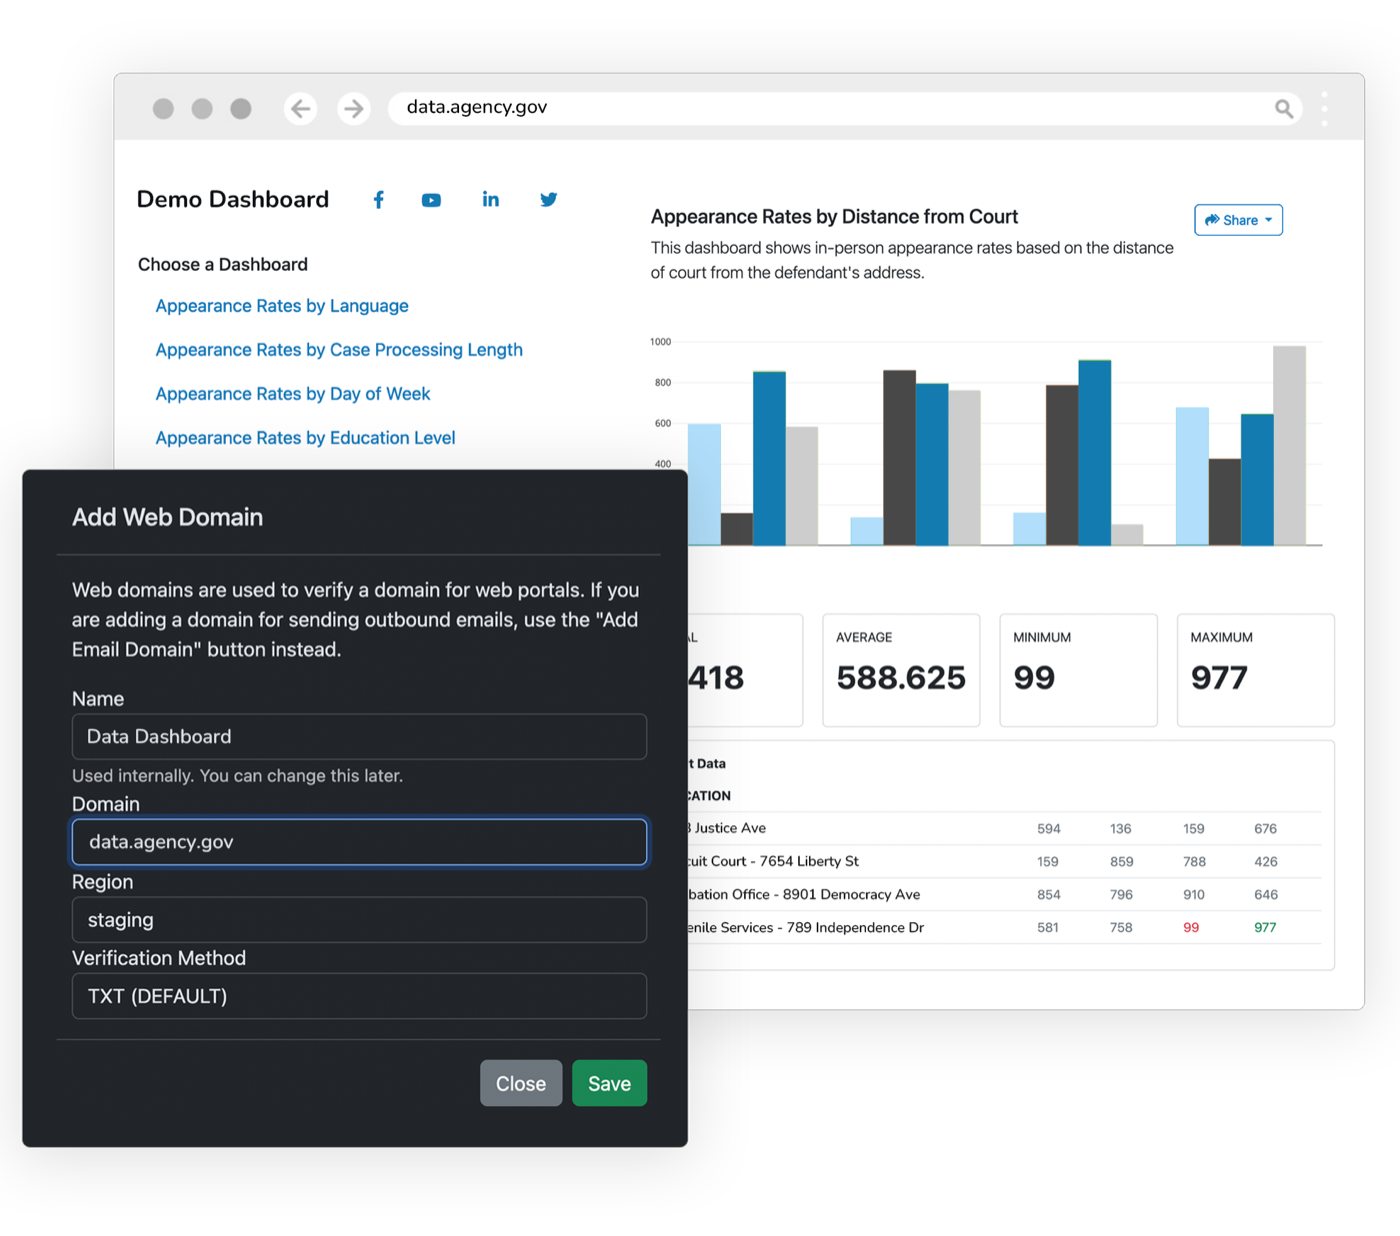Open Appearance Rates by Case Processing Length

tap(339, 350)
